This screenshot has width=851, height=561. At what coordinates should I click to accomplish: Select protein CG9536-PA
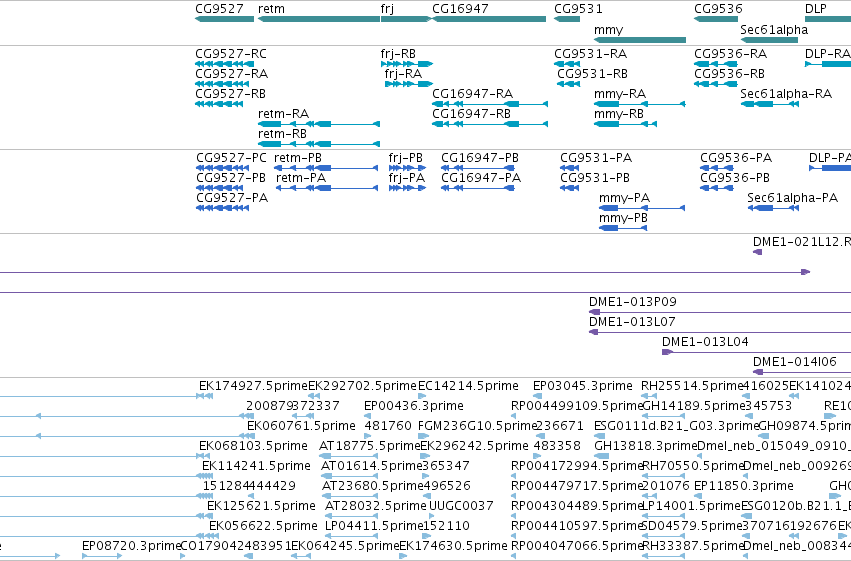[717, 168]
